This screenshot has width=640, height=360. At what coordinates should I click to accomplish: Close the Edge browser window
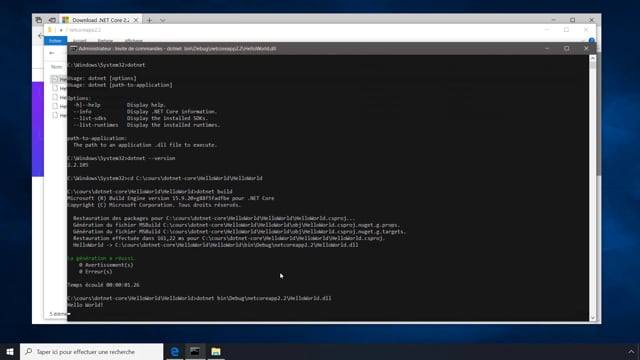click(591, 20)
